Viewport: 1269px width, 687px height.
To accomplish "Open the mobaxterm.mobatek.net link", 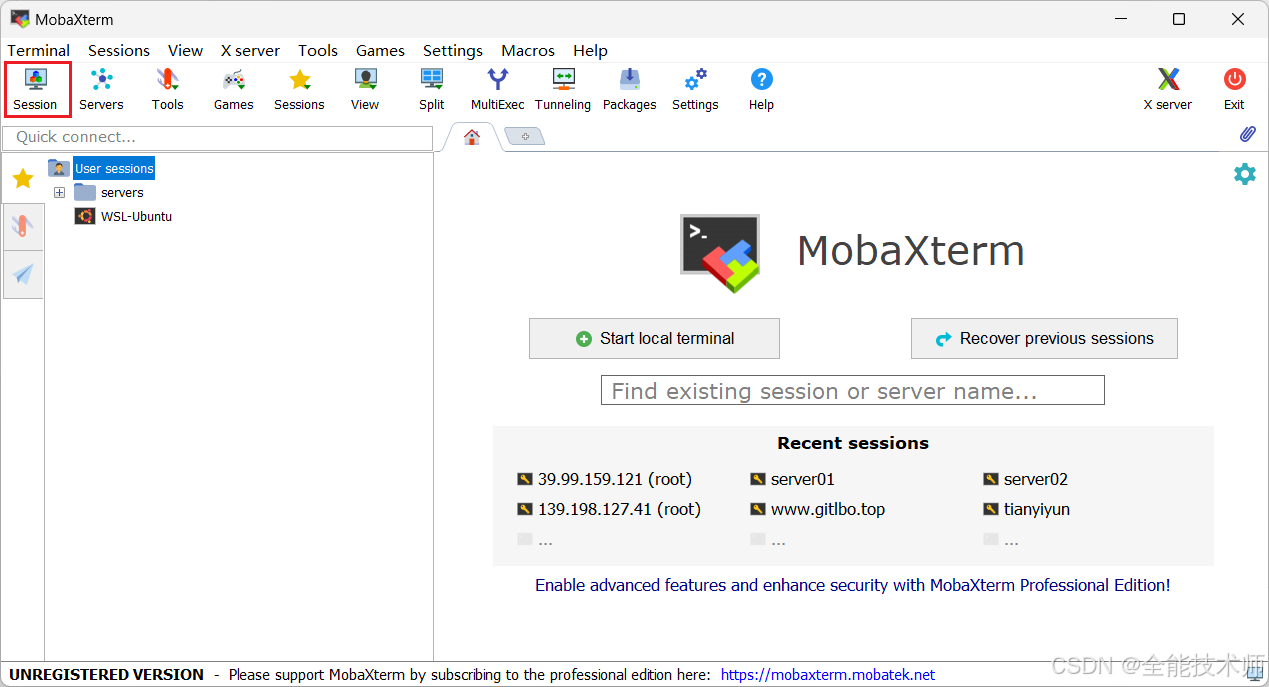I will (x=828, y=675).
